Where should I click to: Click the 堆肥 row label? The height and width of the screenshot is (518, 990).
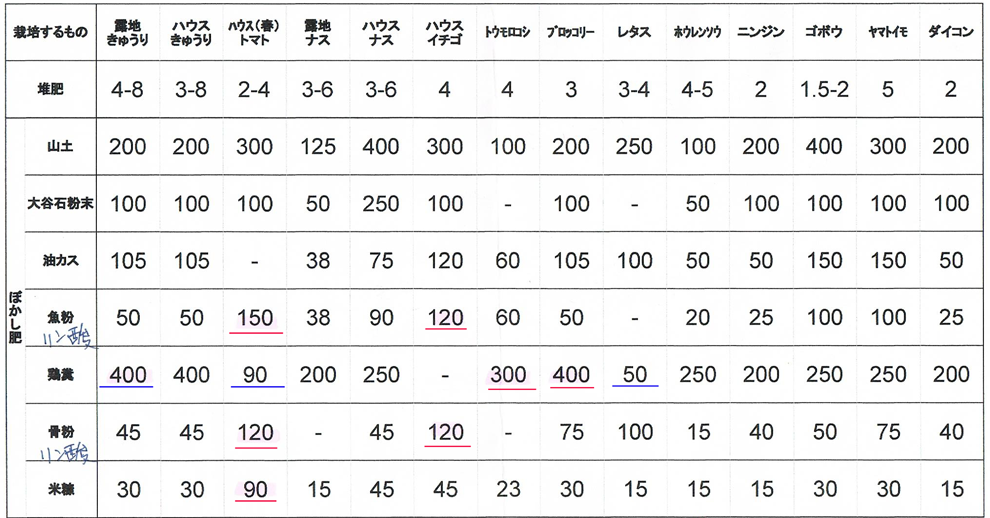click(x=52, y=89)
